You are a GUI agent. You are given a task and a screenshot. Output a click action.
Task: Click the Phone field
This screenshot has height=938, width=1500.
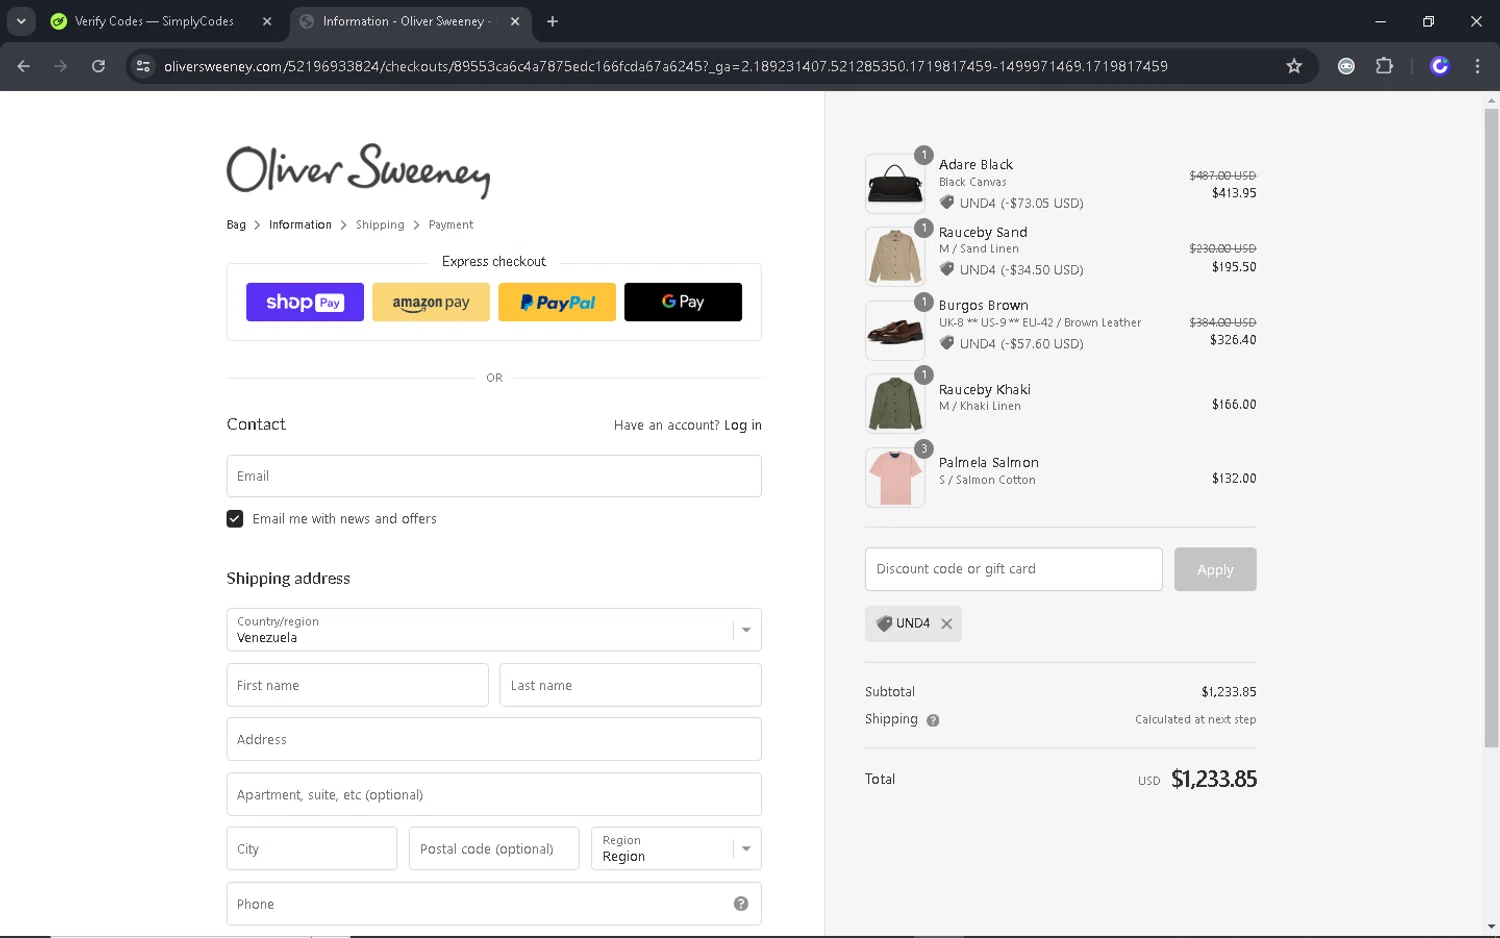coord(494,903)
